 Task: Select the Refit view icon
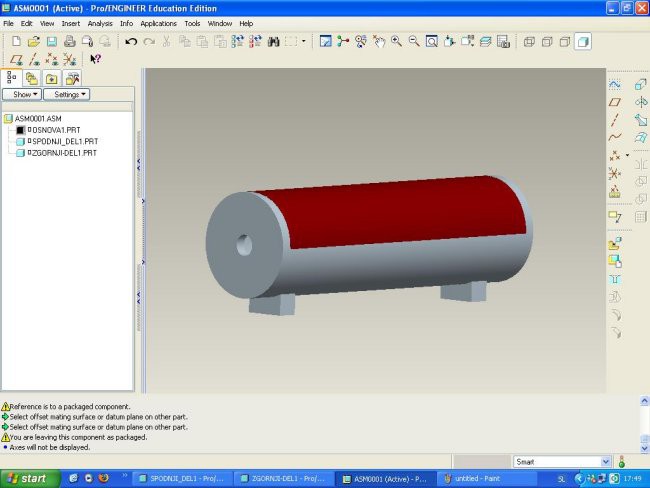[432, 41]
